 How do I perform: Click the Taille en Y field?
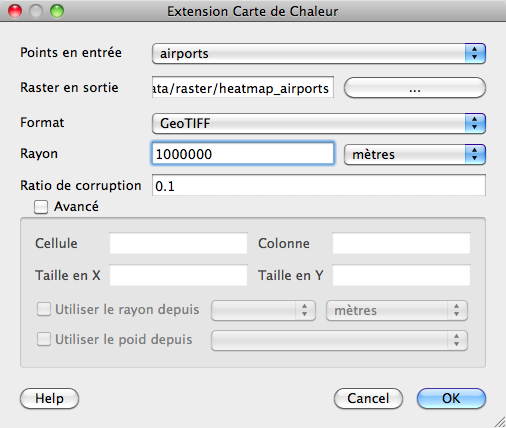pos(401,275)
